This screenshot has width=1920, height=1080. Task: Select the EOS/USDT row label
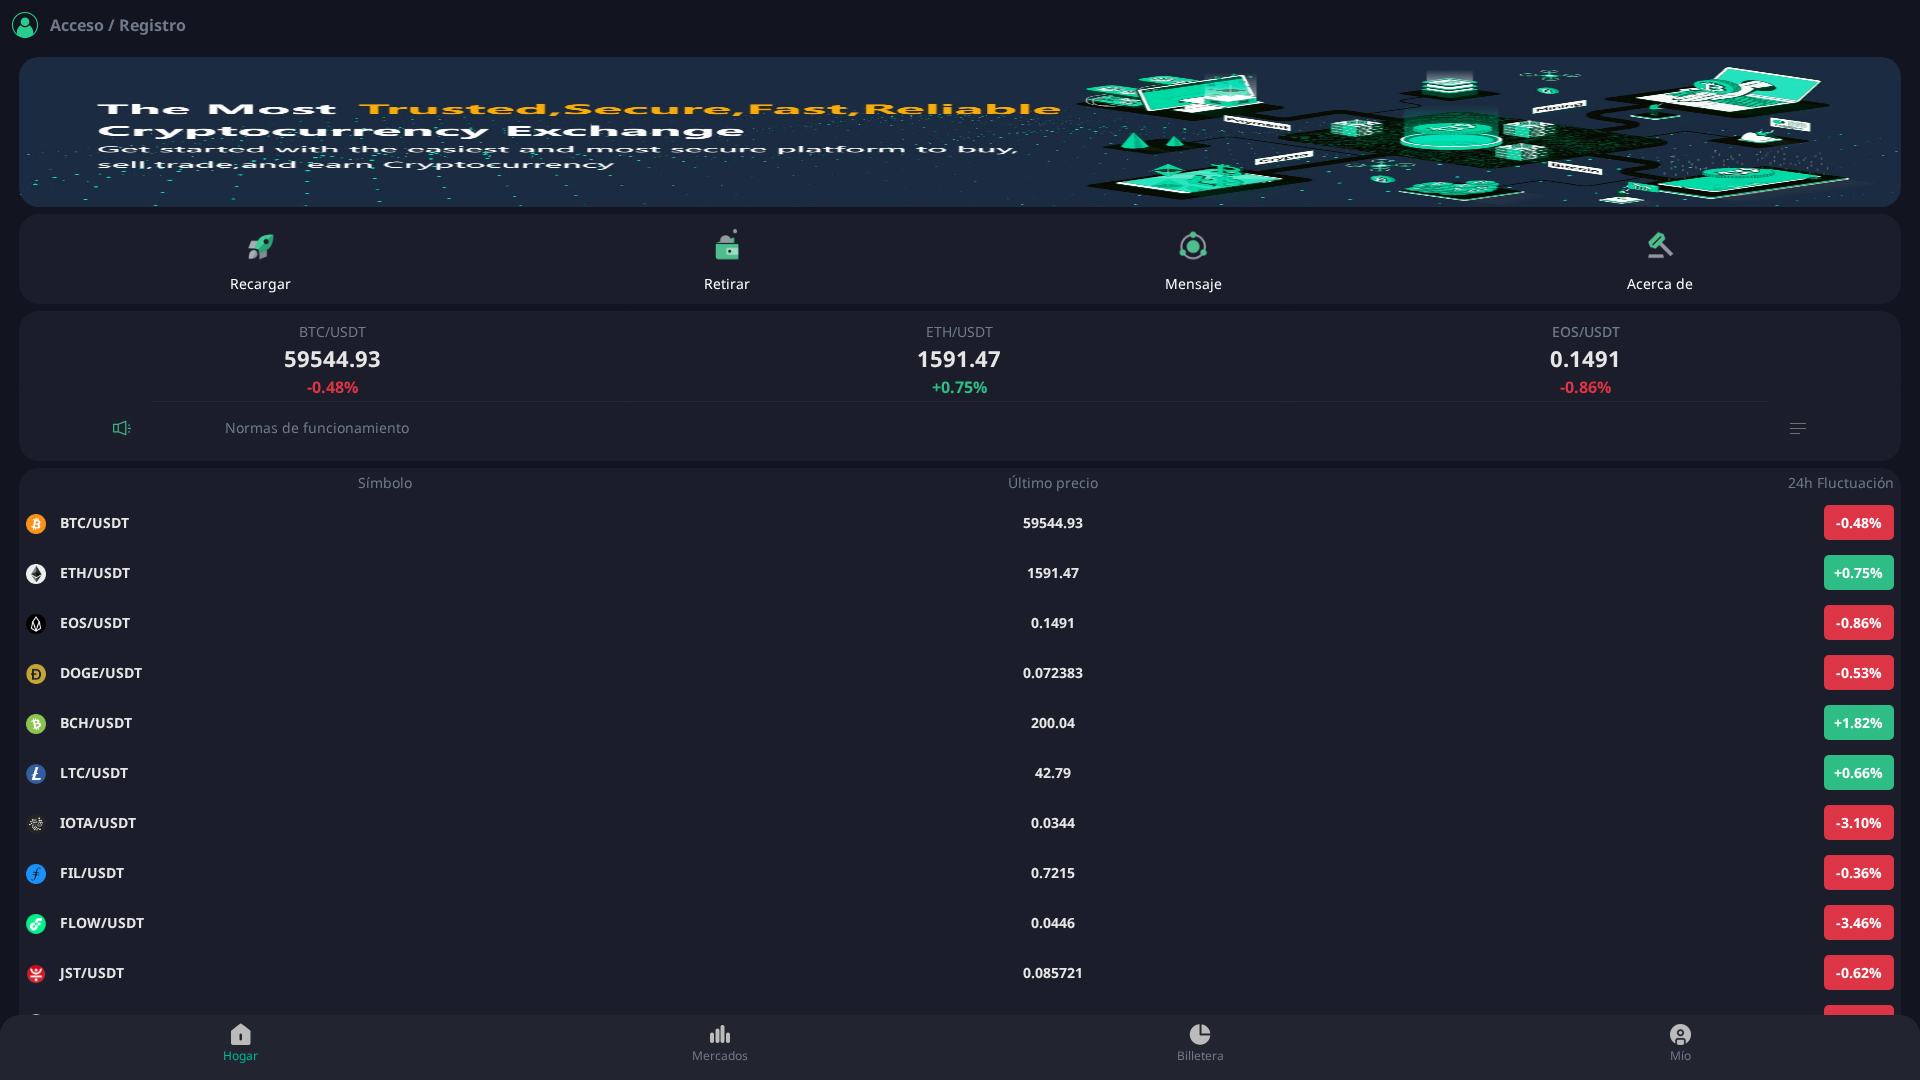(x=95, y=623)
